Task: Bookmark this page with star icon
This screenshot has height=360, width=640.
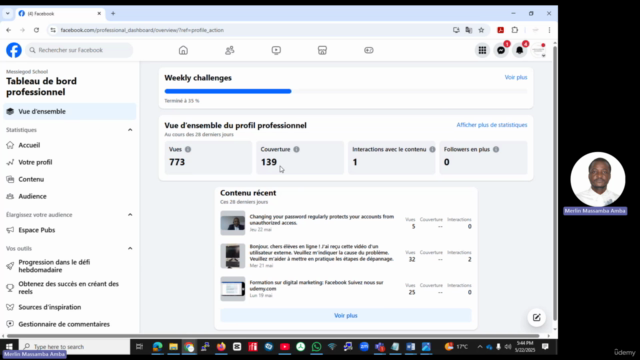Action: coord(481,30)
